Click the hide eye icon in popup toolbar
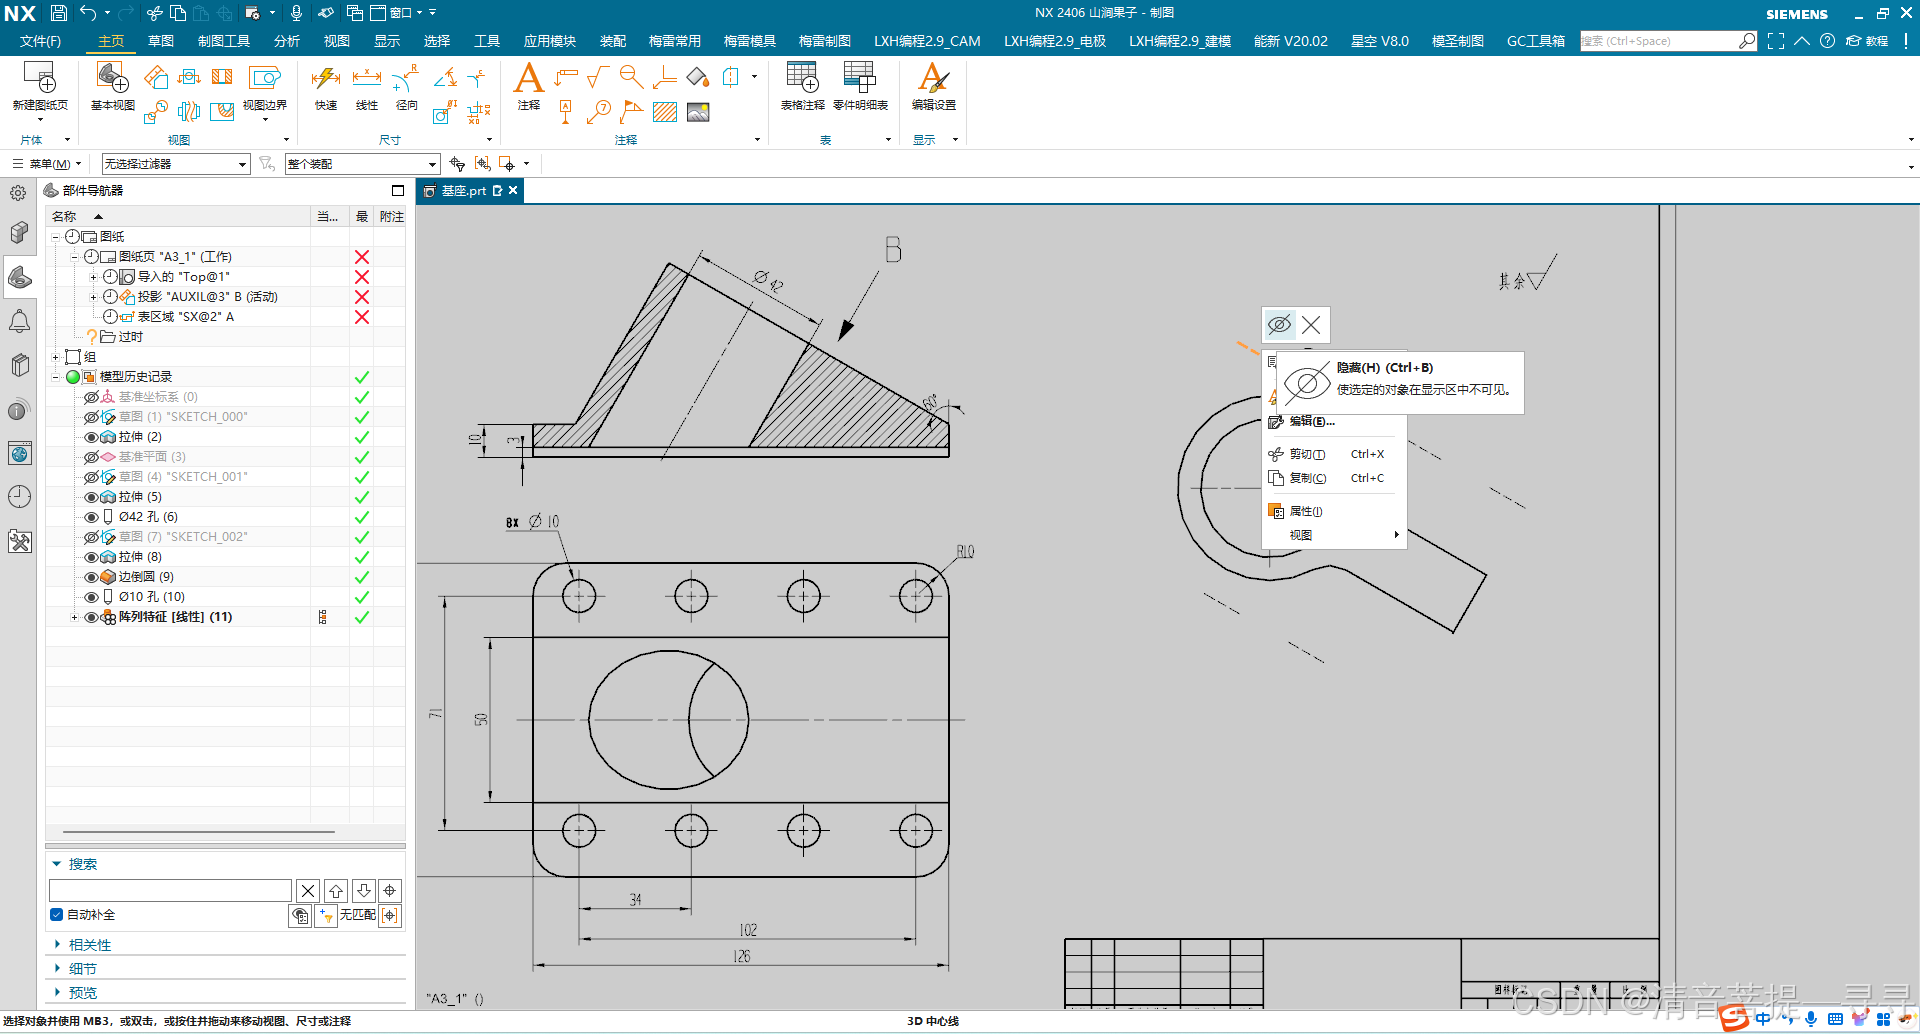1920x1034 pixels. 1279,325
